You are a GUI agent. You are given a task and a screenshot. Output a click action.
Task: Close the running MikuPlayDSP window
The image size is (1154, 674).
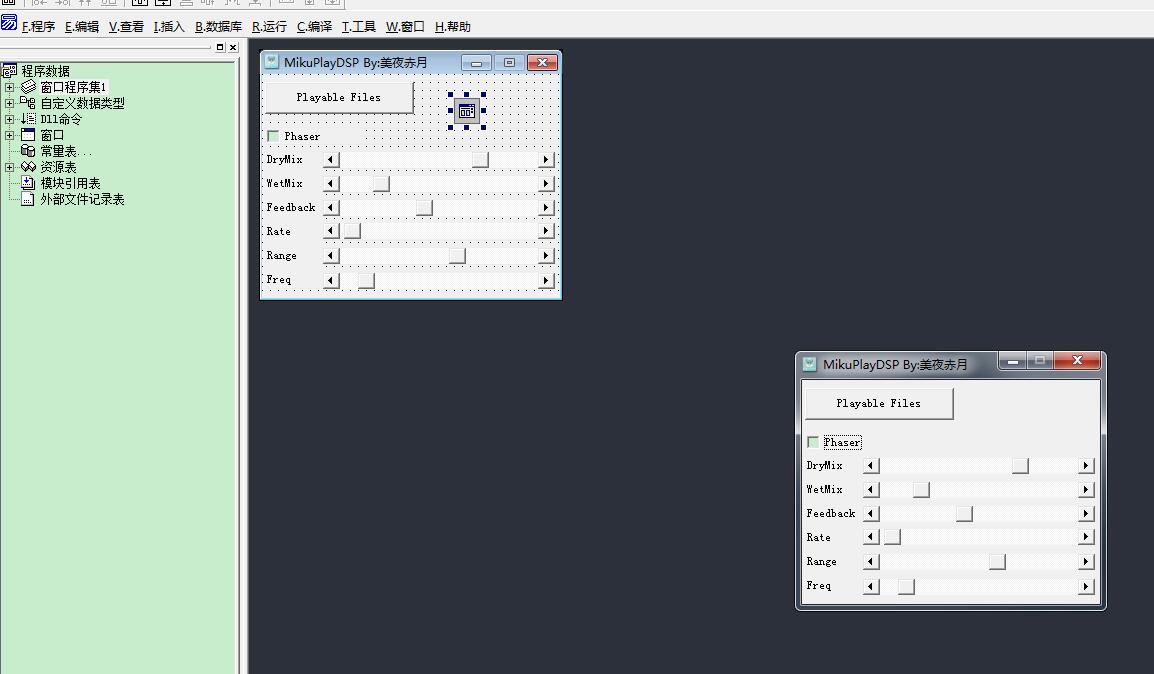click(x=1077, y=361)
